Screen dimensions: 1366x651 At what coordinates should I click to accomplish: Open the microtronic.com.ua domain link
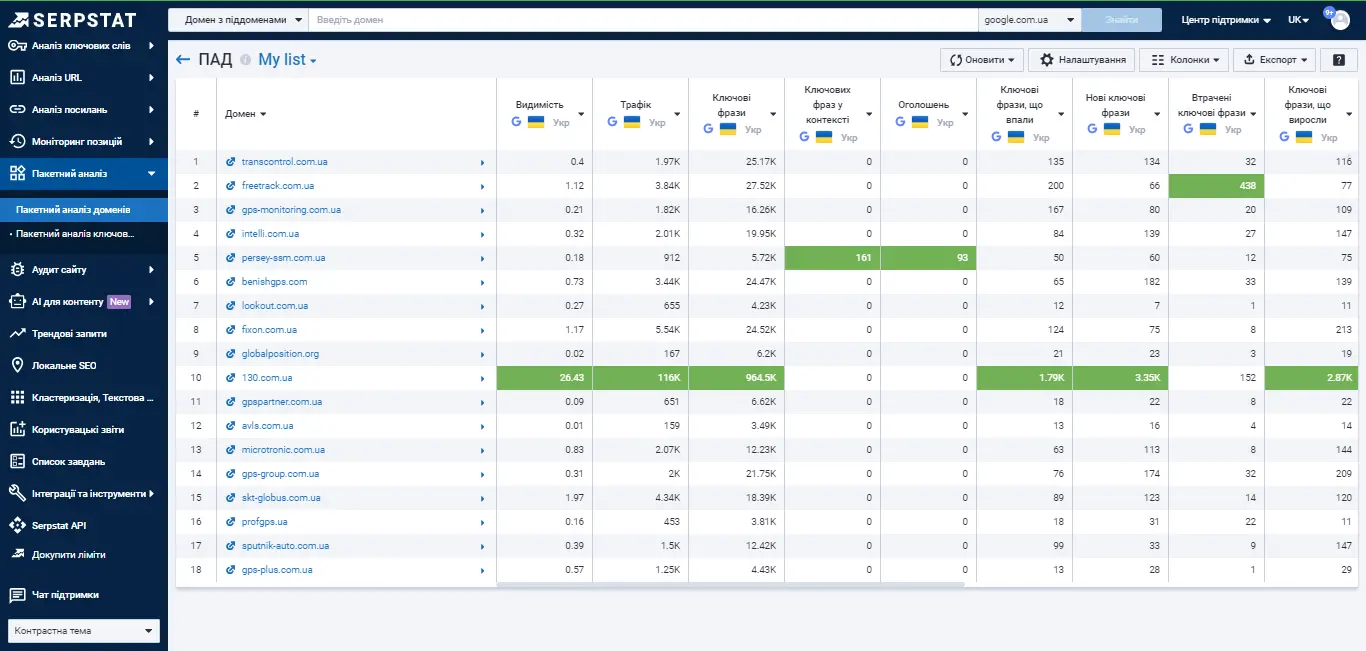tap(283, 450)
